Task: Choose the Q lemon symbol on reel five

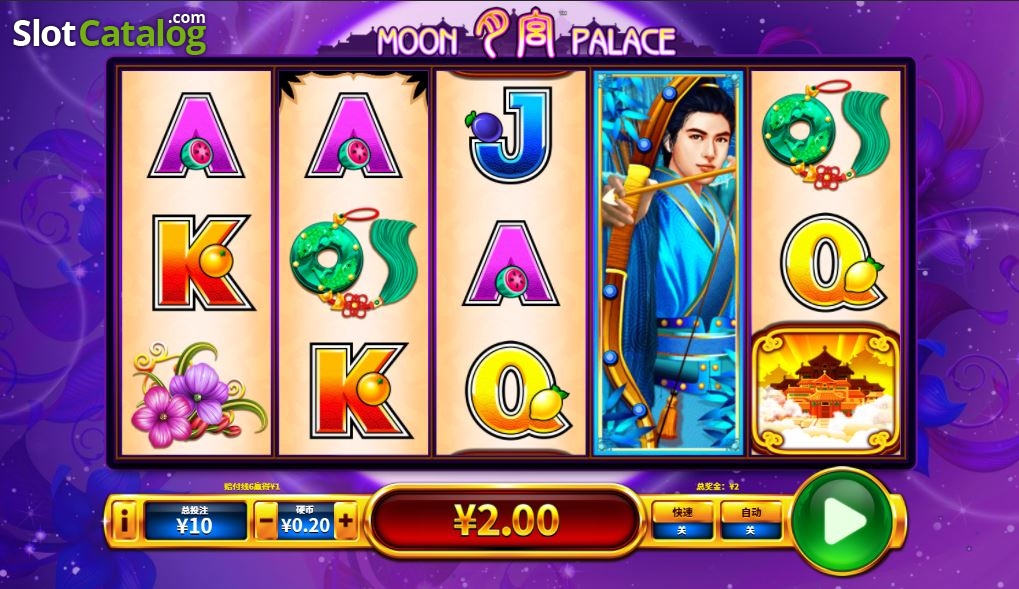Action: (832, 262)
